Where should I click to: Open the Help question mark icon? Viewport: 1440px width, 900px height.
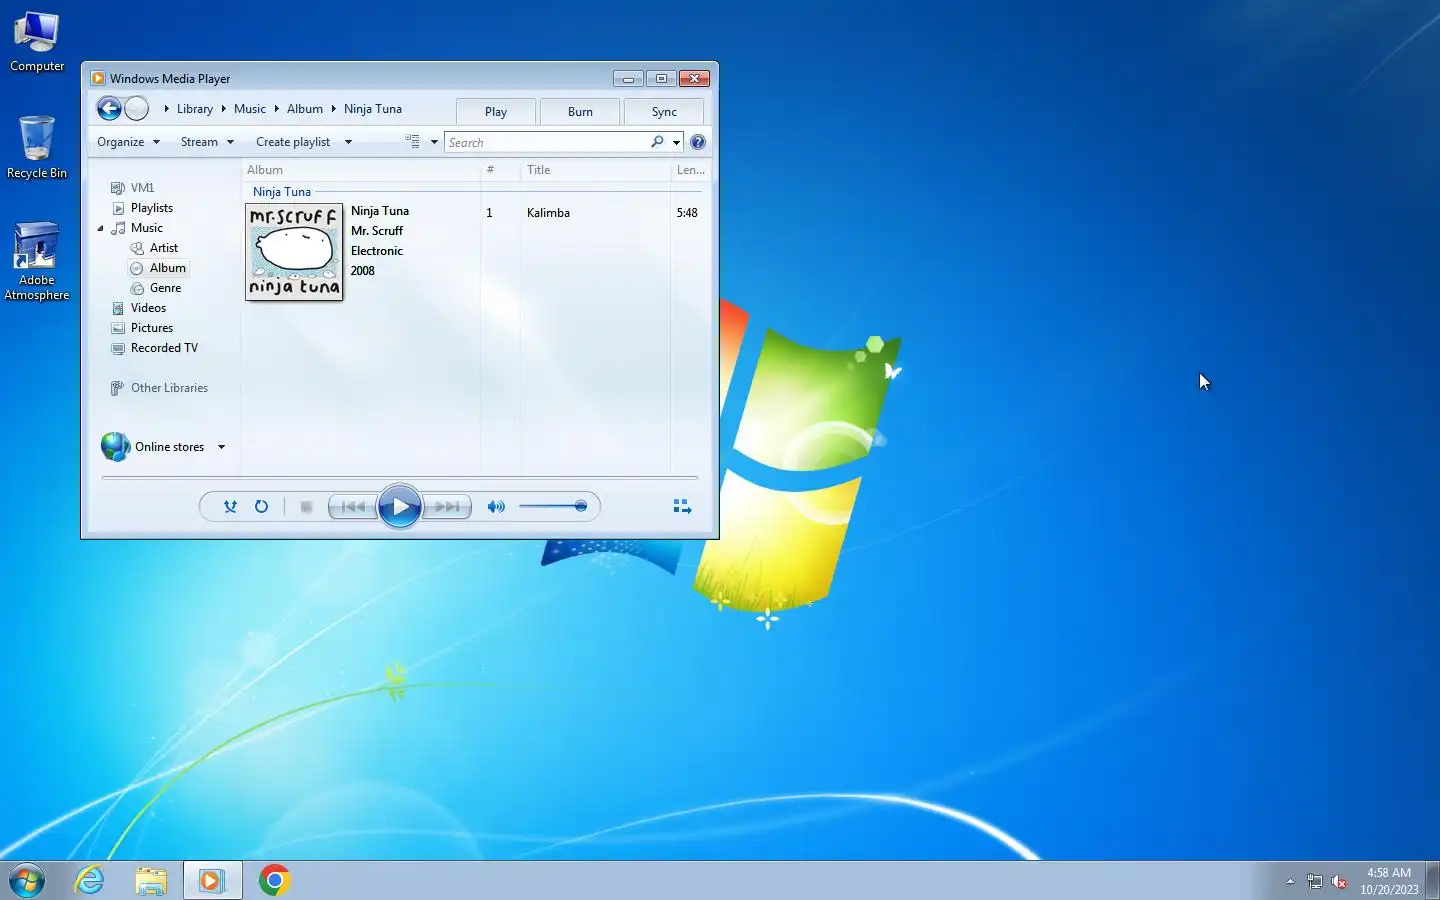click(x=698, y=142)
